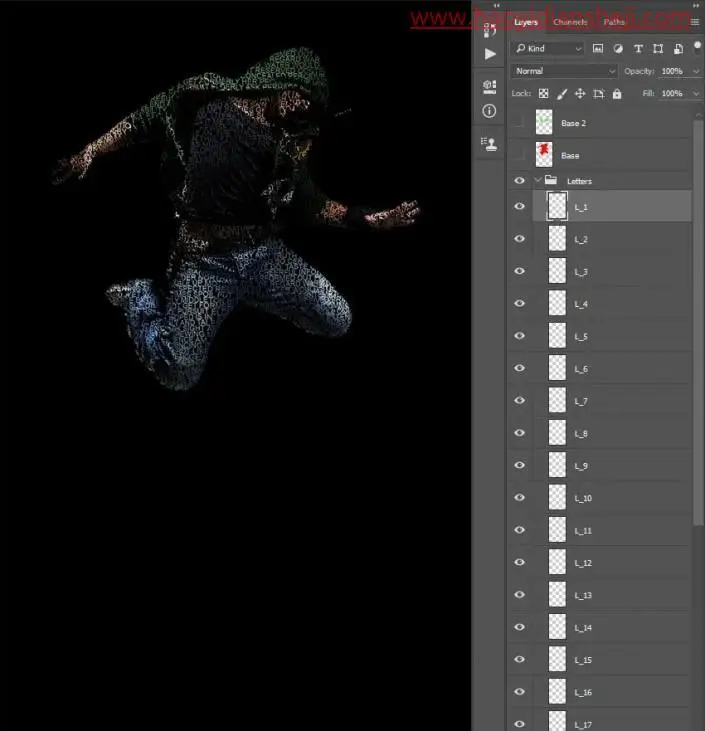Open the History panel icon
The image size is (705, 731).
(490, 30)
